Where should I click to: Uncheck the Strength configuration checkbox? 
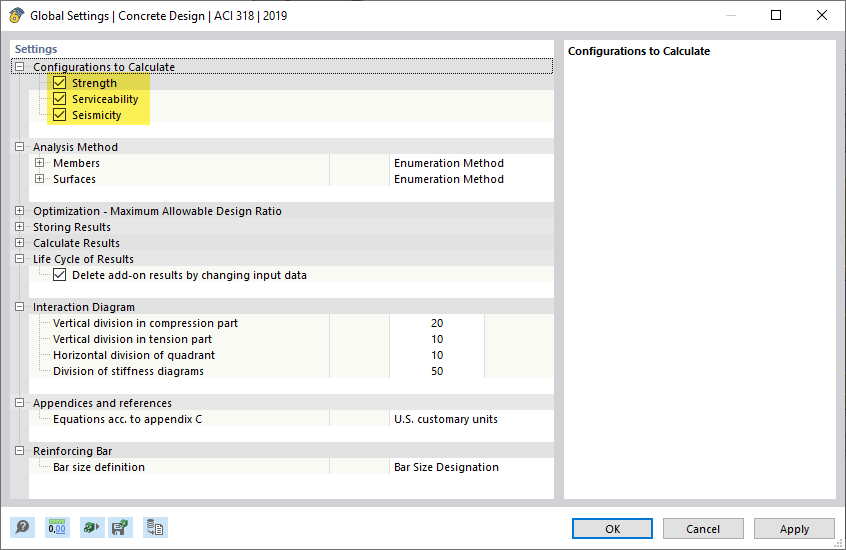tap(60, 83)
